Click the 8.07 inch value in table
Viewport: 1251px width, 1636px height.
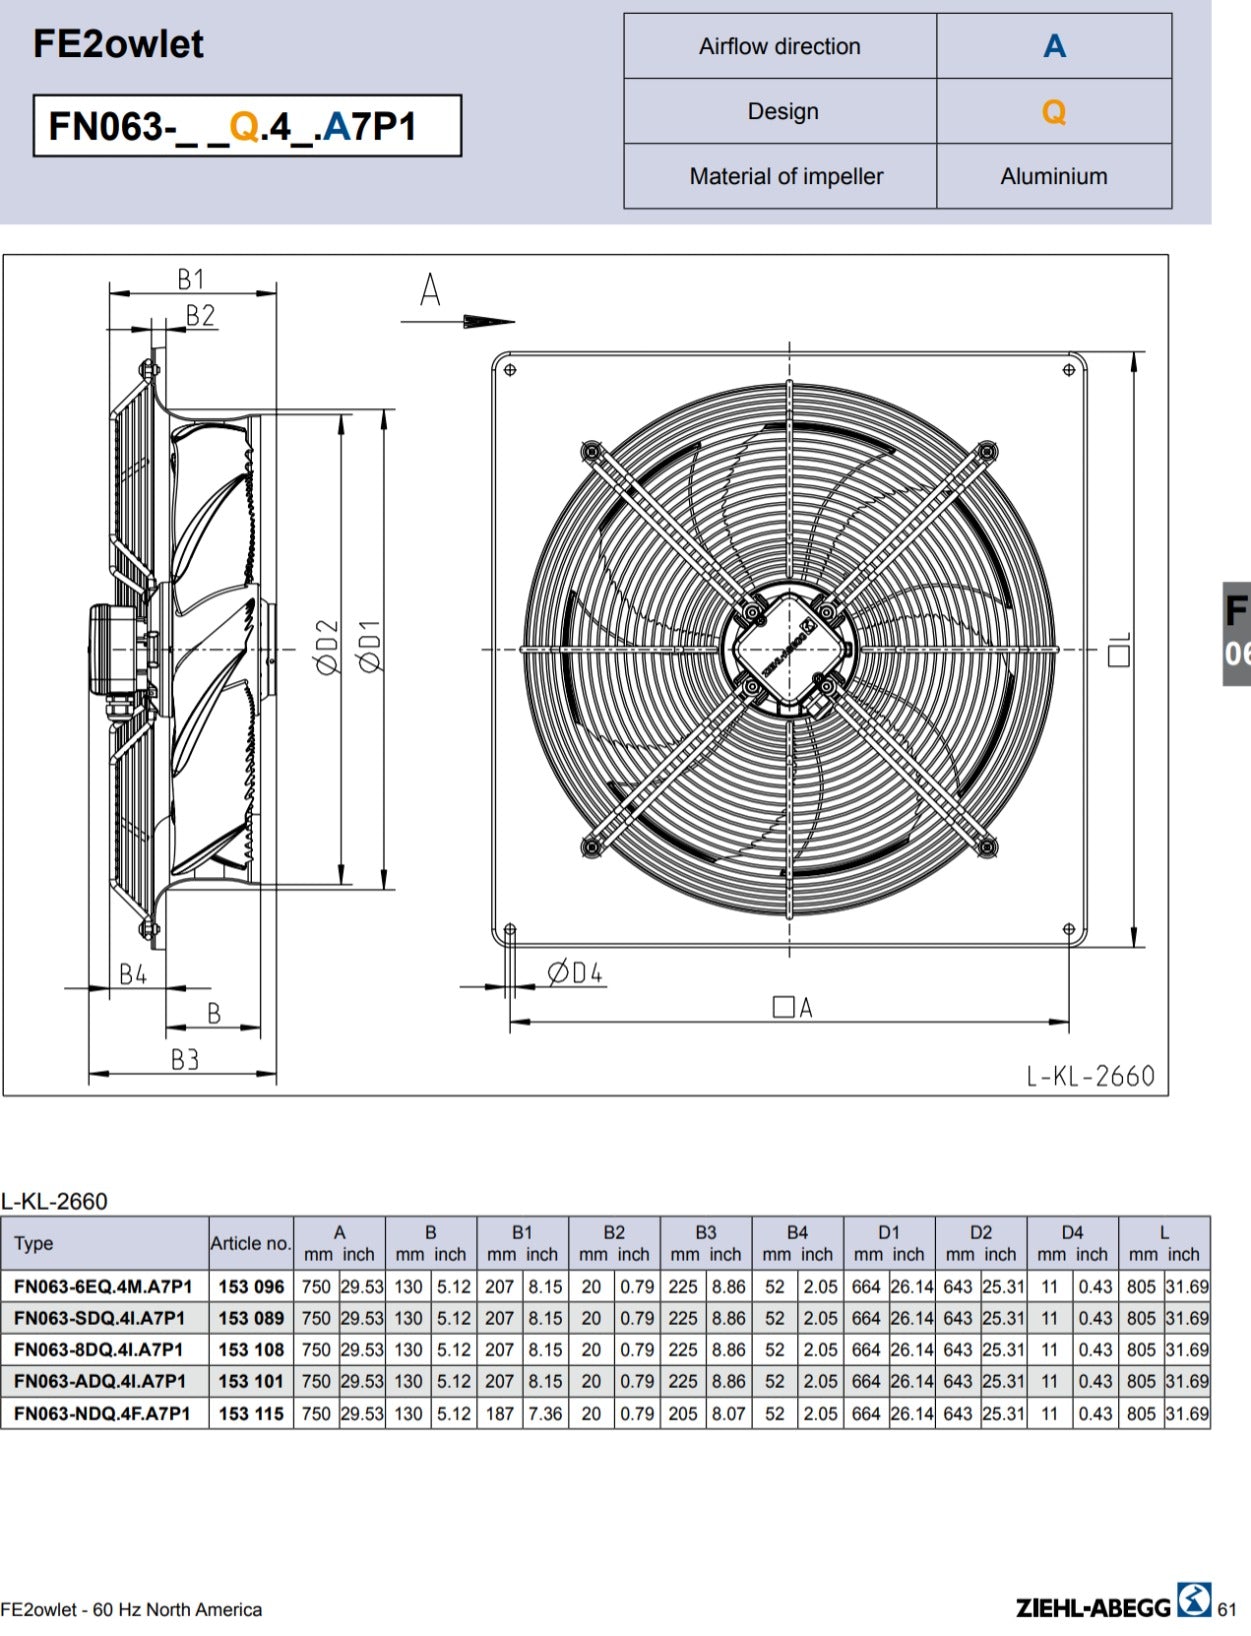pos(729,1414)
